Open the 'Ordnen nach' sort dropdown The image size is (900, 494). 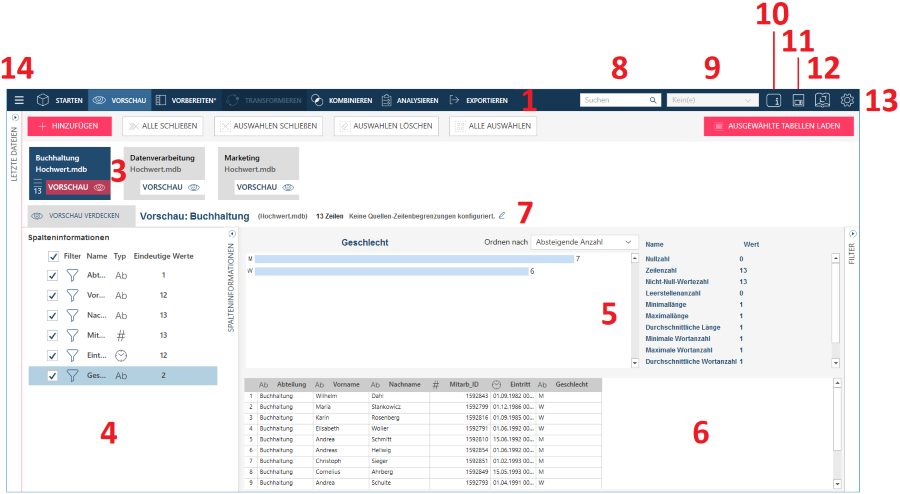pos(585,242)
